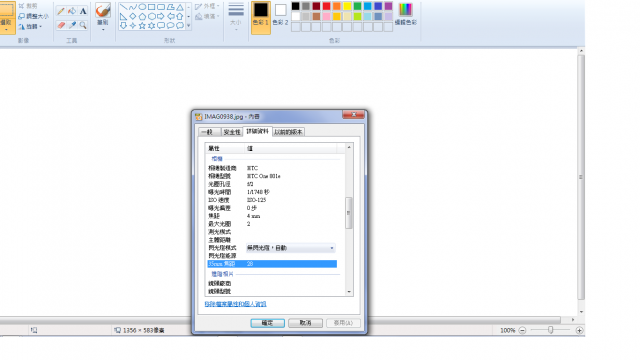Choose the Down arrow shape
The image size is (640, 360).
pos(123,26)
